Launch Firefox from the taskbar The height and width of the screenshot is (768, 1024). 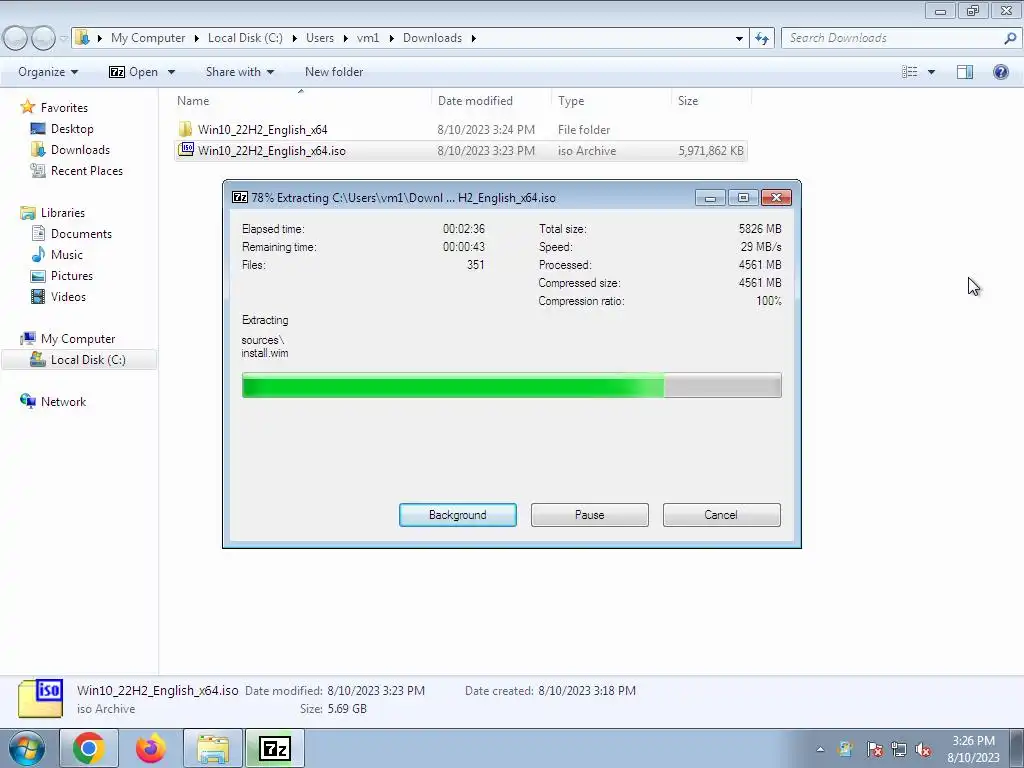pyautogui.click(x=151, y=748)
